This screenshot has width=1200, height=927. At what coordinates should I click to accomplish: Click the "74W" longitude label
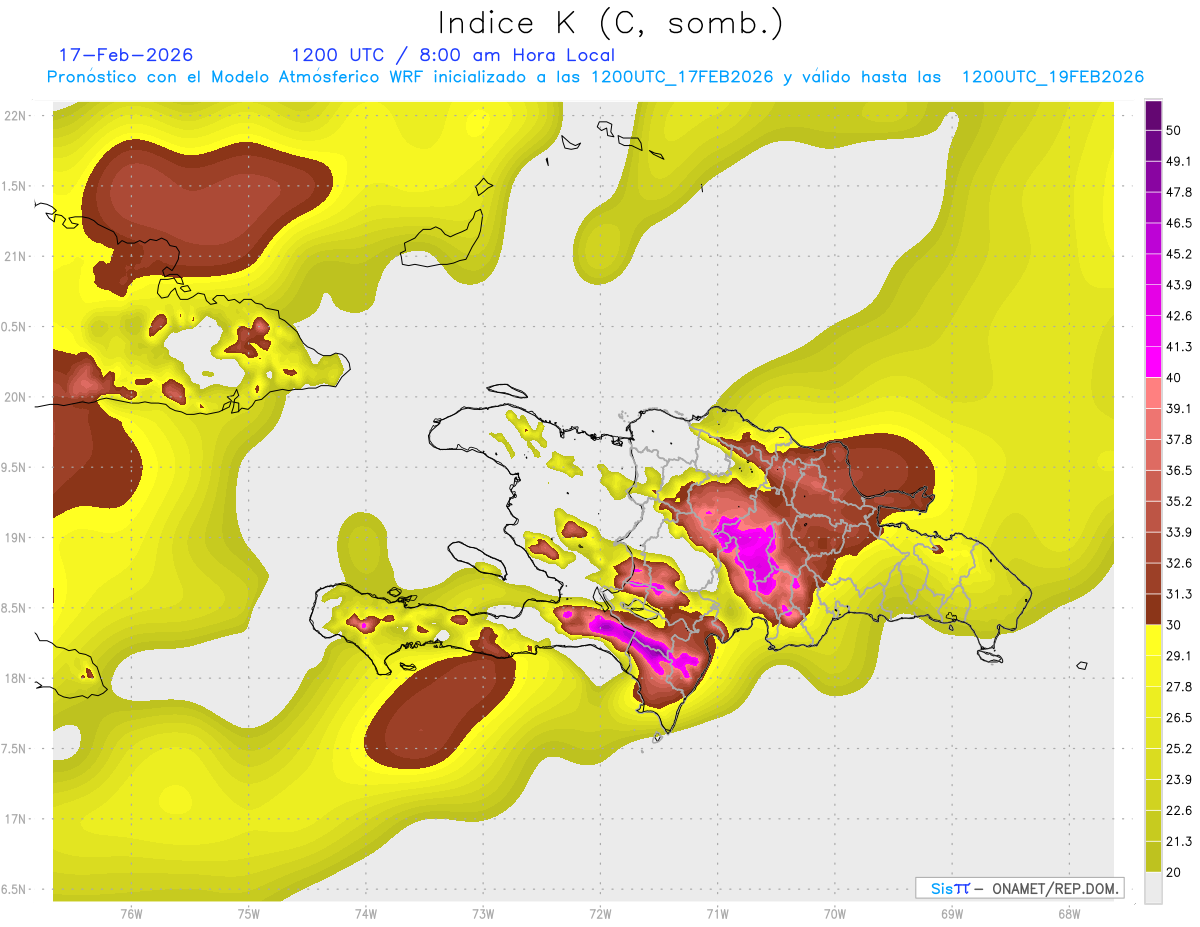[x=366, y=914]
